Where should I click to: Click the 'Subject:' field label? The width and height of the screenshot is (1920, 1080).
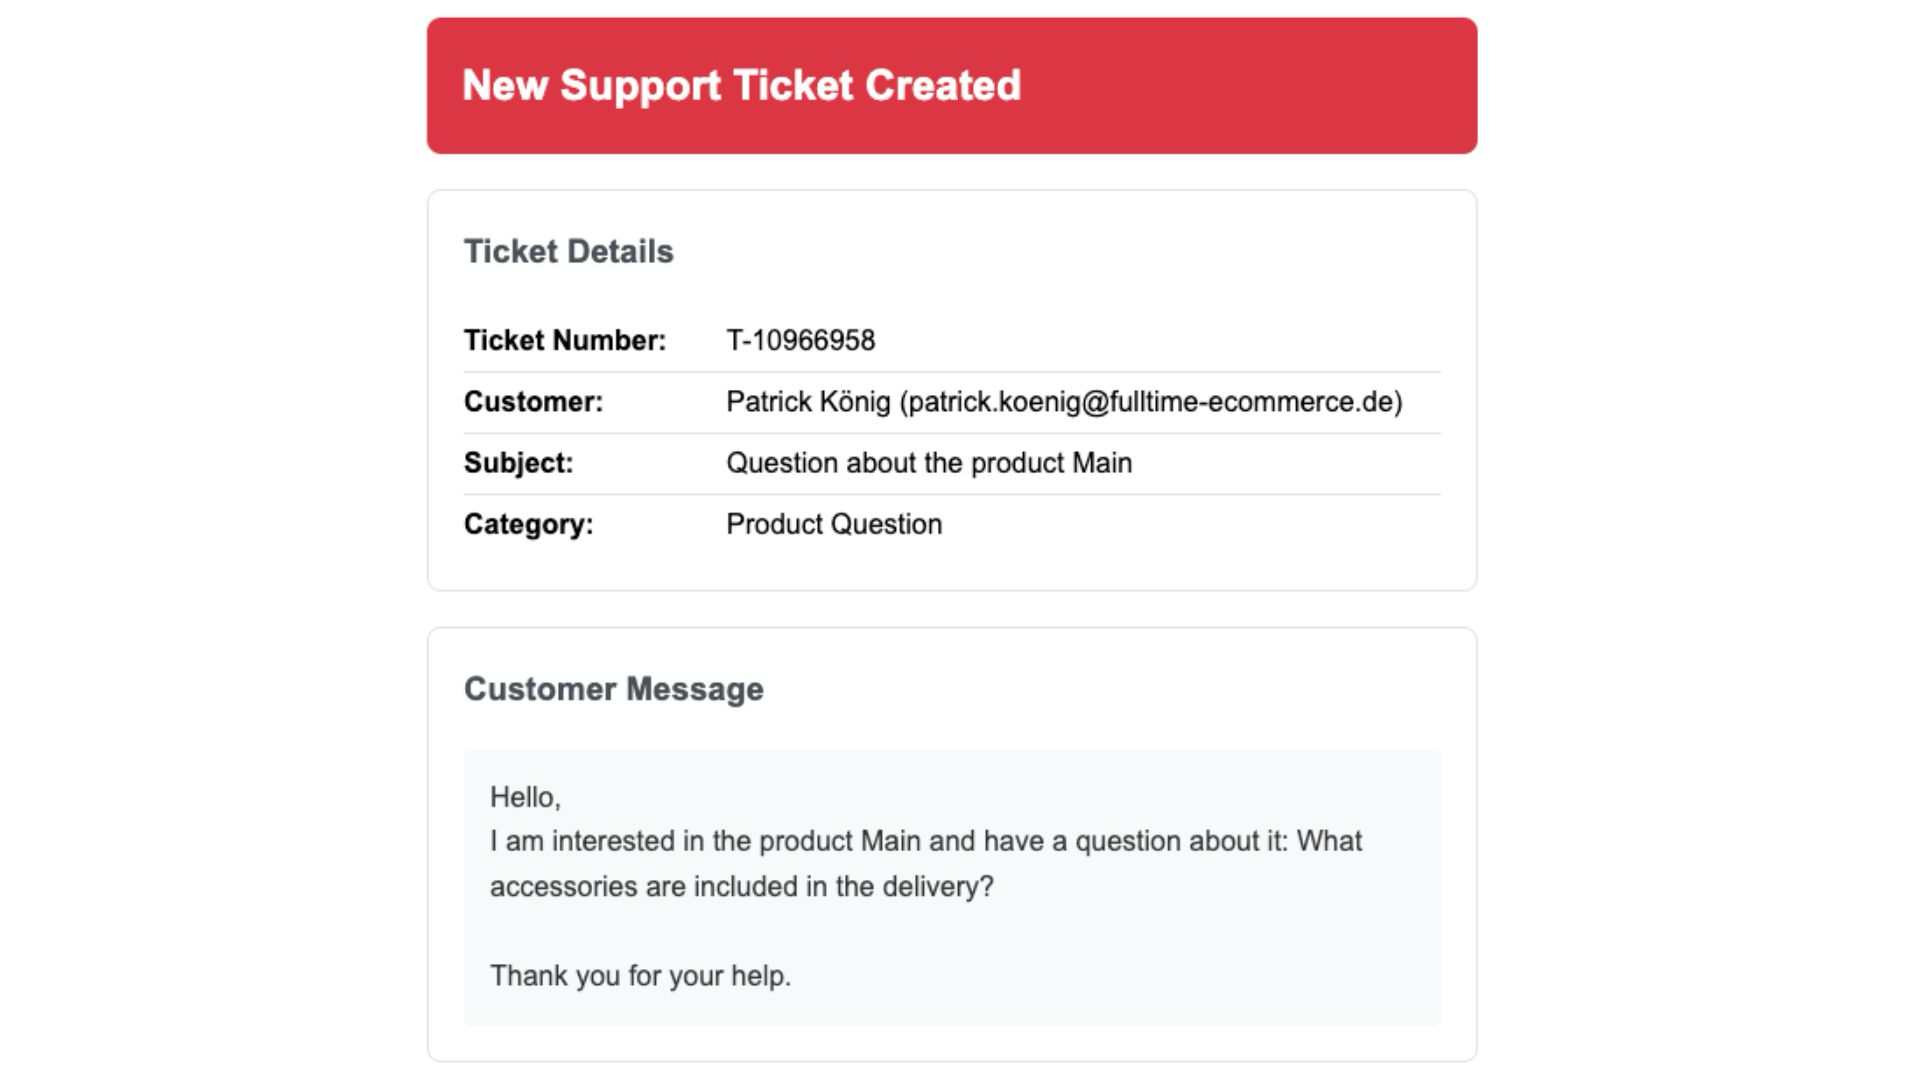coord(518,463)
